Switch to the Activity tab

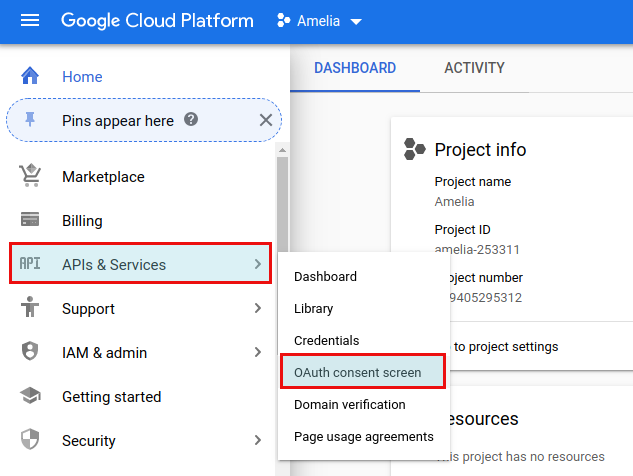(474, 68)
